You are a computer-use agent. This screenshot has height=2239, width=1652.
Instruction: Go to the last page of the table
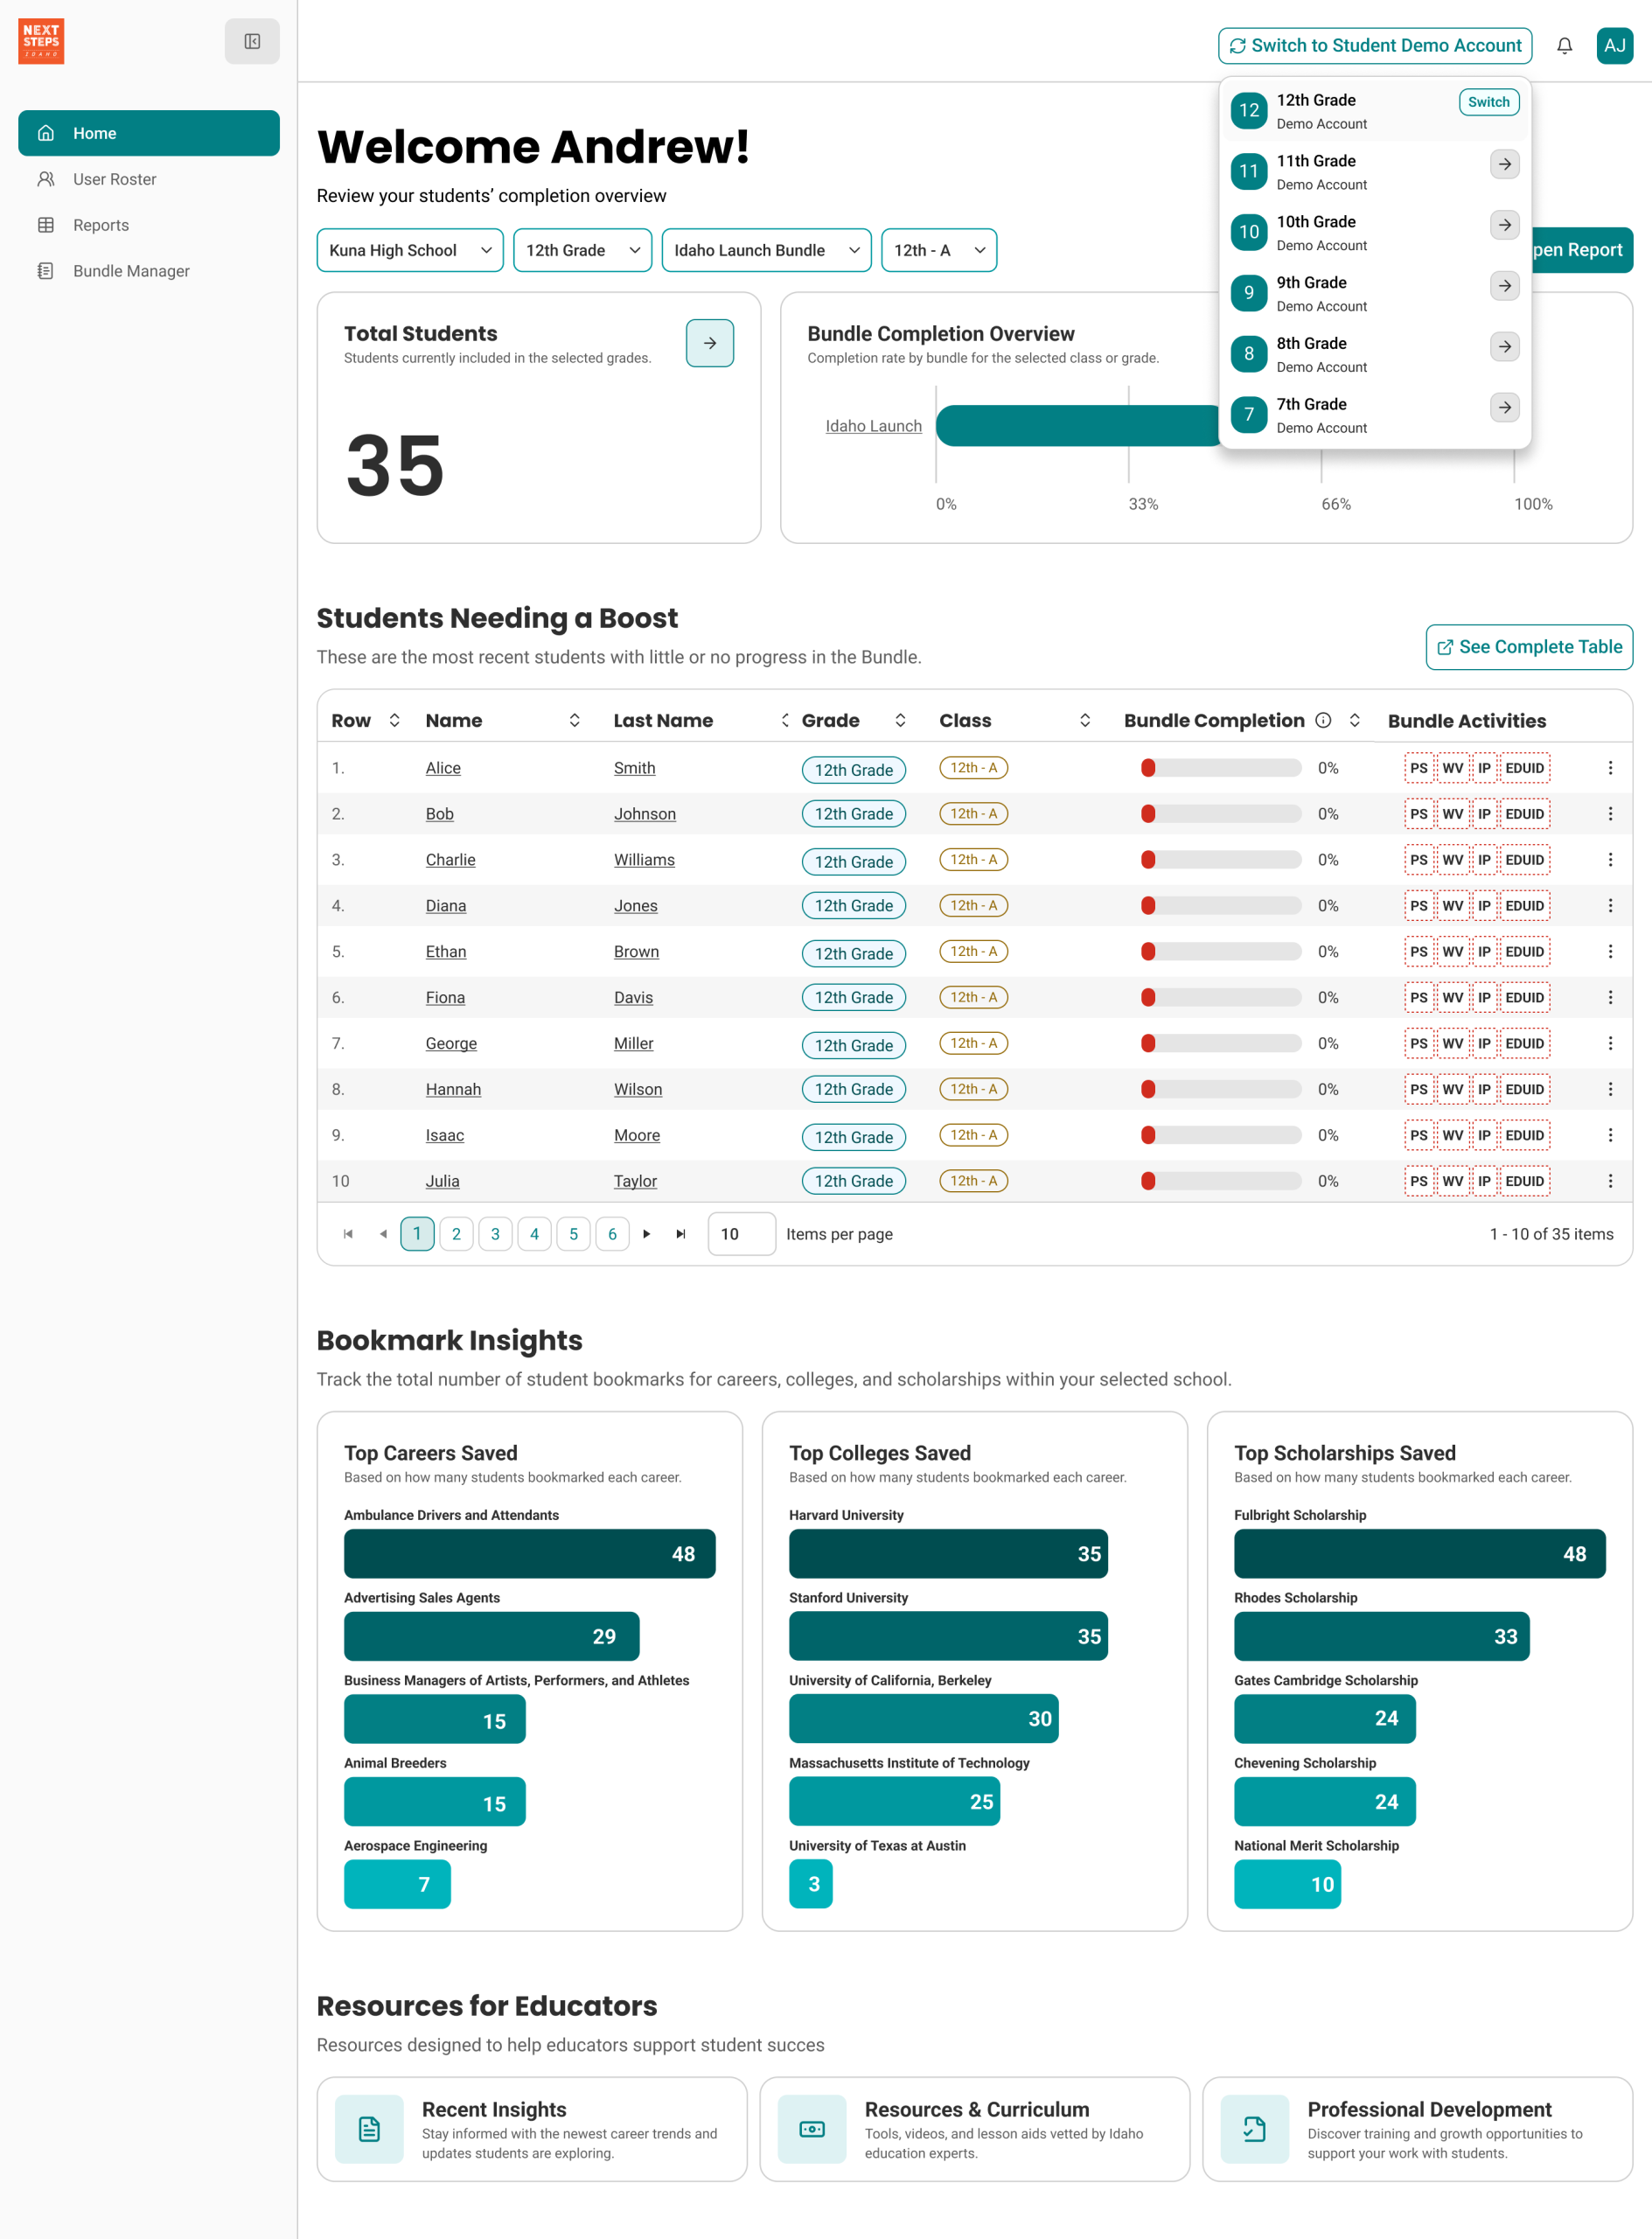[x=681, y=1234]
